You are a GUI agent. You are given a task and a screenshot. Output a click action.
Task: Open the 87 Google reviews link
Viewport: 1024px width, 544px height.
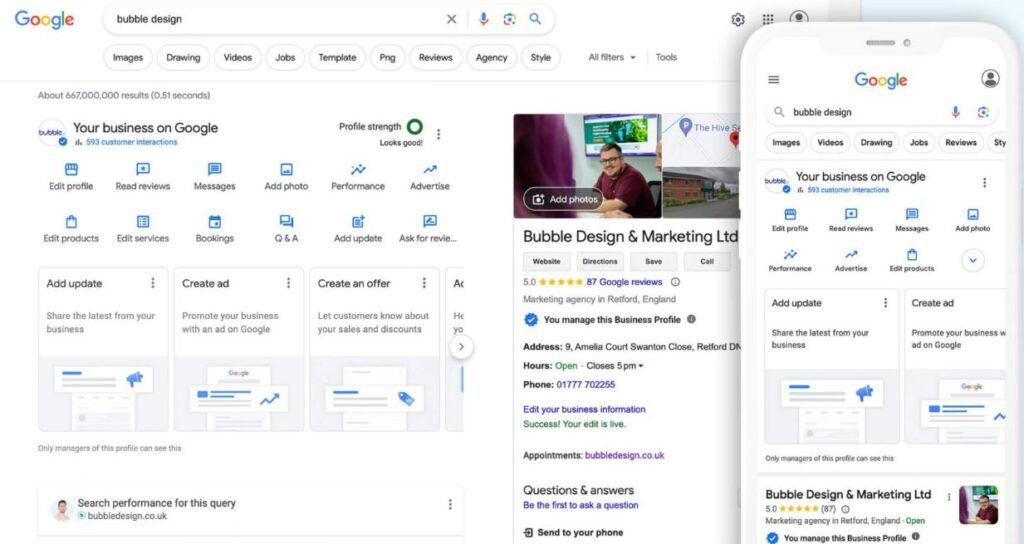(x=624, y=282)
